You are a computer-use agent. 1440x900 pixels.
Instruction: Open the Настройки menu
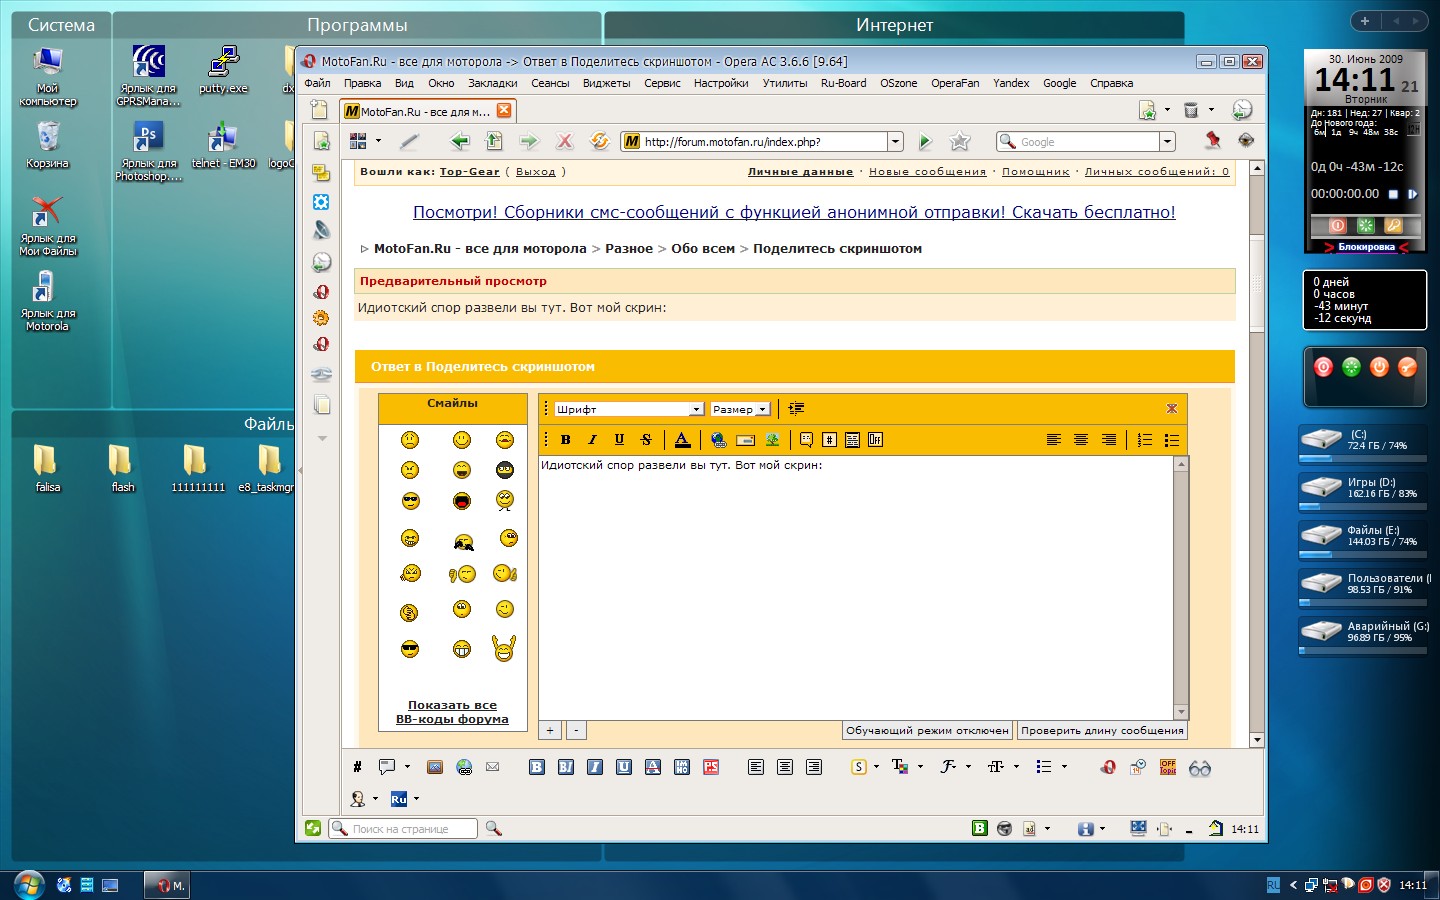(721, 83)
